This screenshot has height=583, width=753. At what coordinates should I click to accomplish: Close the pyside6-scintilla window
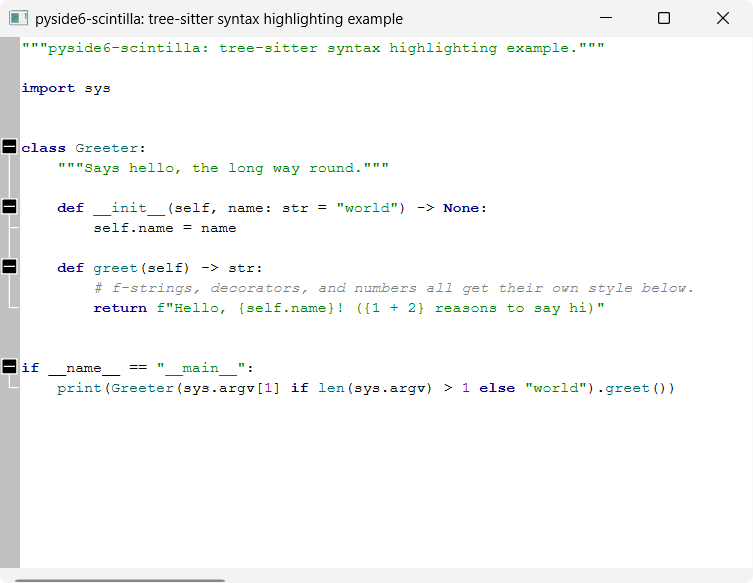[x=723, y=18]
